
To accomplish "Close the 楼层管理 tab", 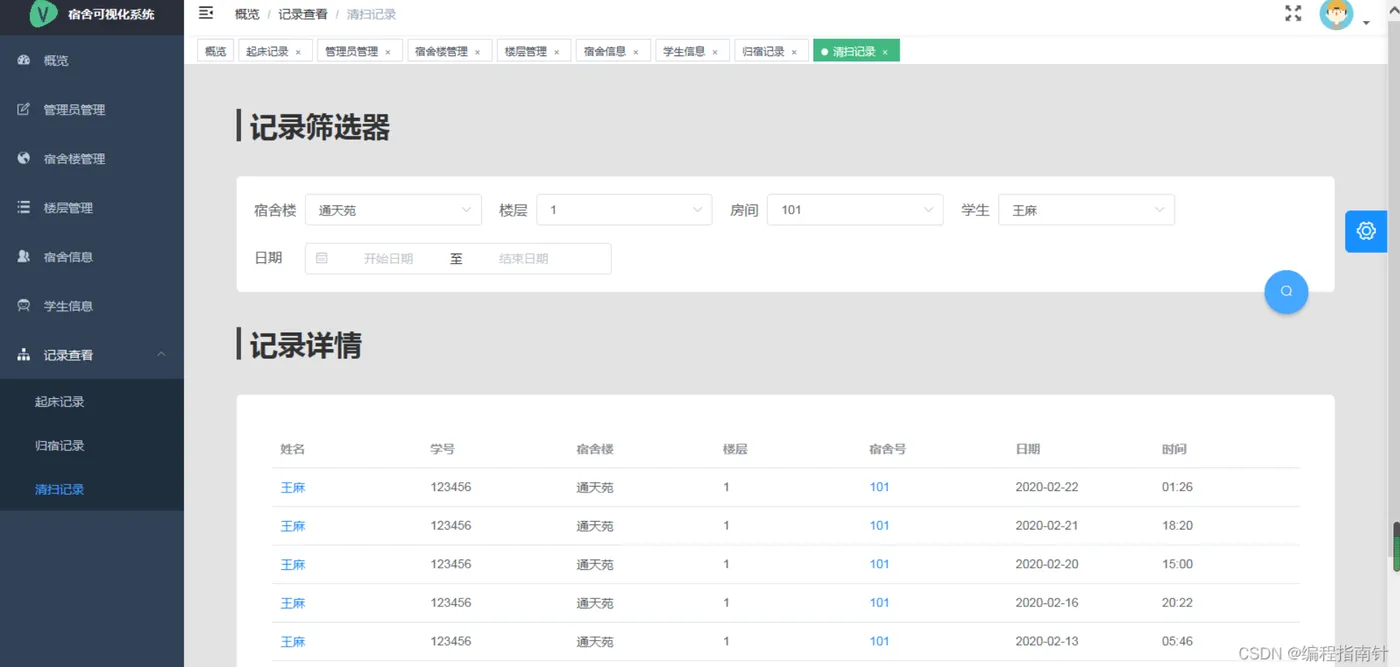I will pos(556,52).
